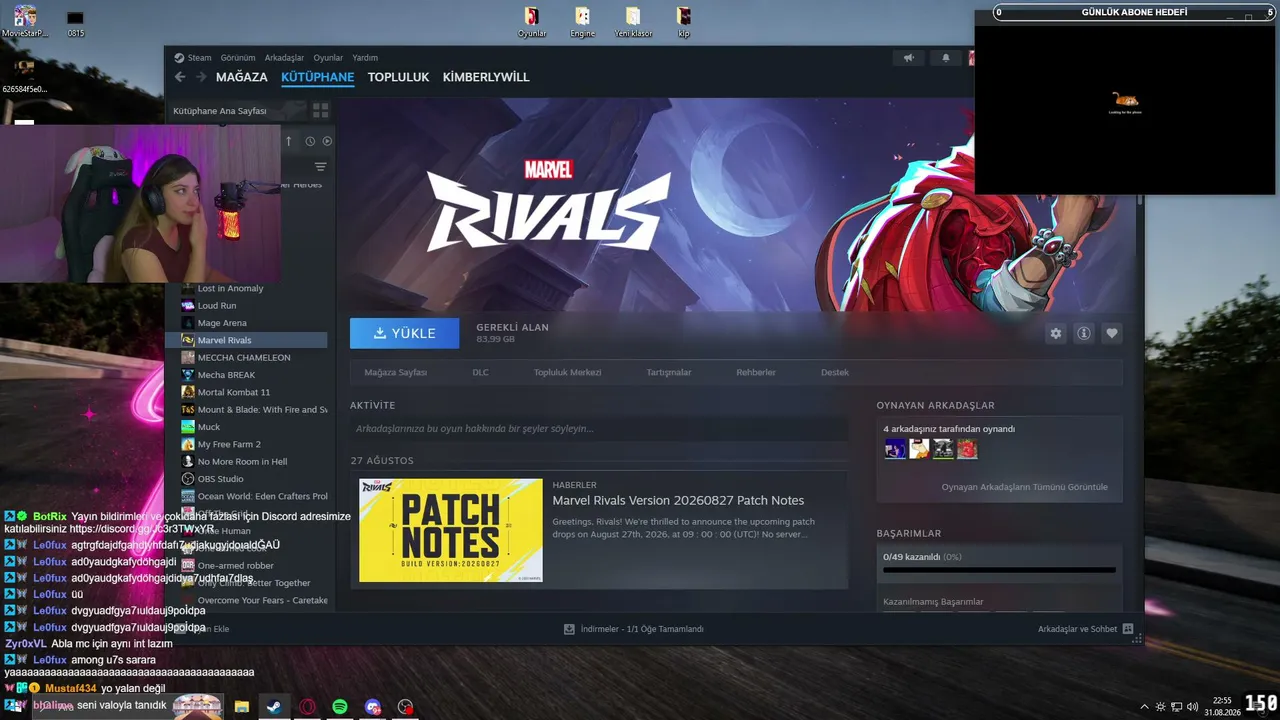Open Marvel Rivals settings gear
Viewport: 1280px width, 720px height.
[1055, 333]
